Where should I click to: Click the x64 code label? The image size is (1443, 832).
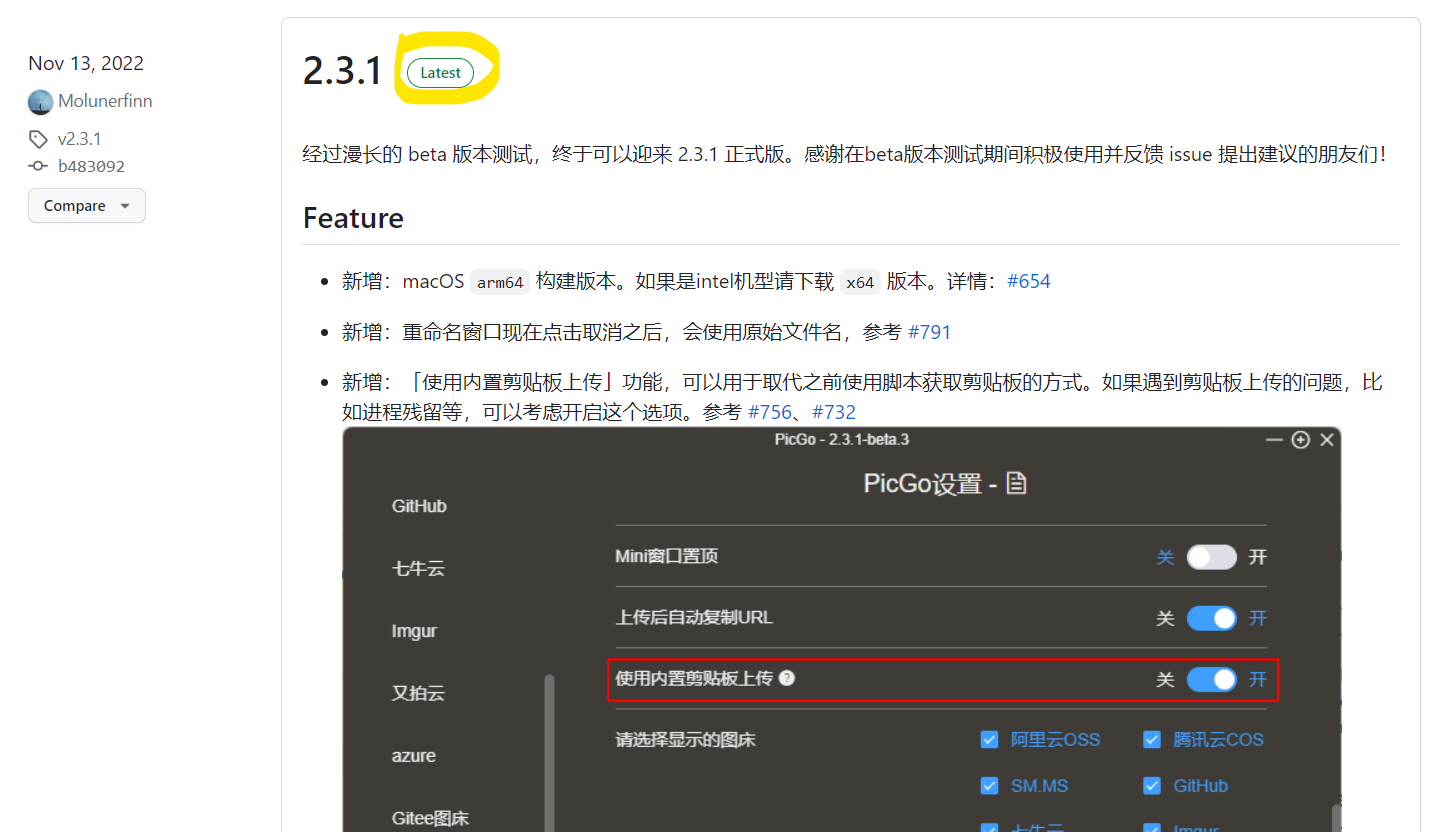860,283
